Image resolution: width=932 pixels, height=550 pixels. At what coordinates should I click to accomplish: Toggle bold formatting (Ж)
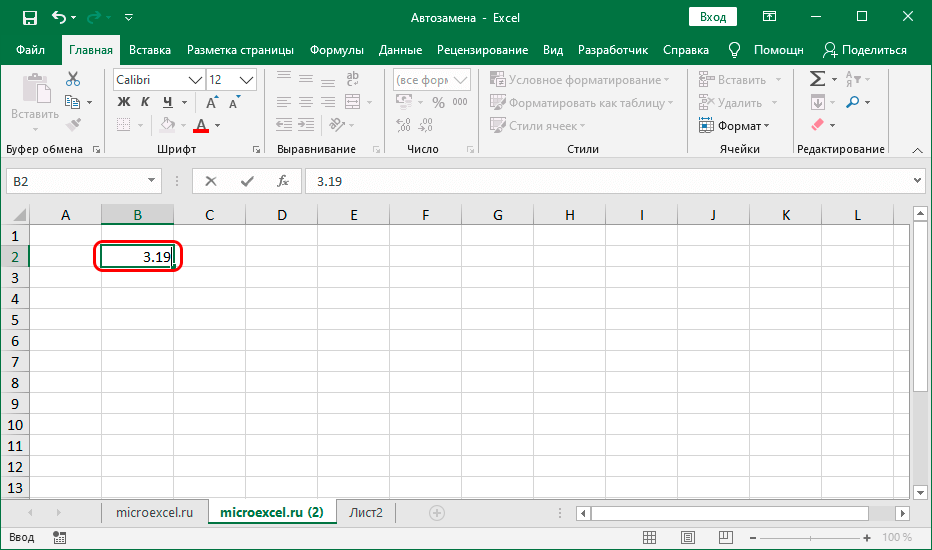click(x=124, y=102)
